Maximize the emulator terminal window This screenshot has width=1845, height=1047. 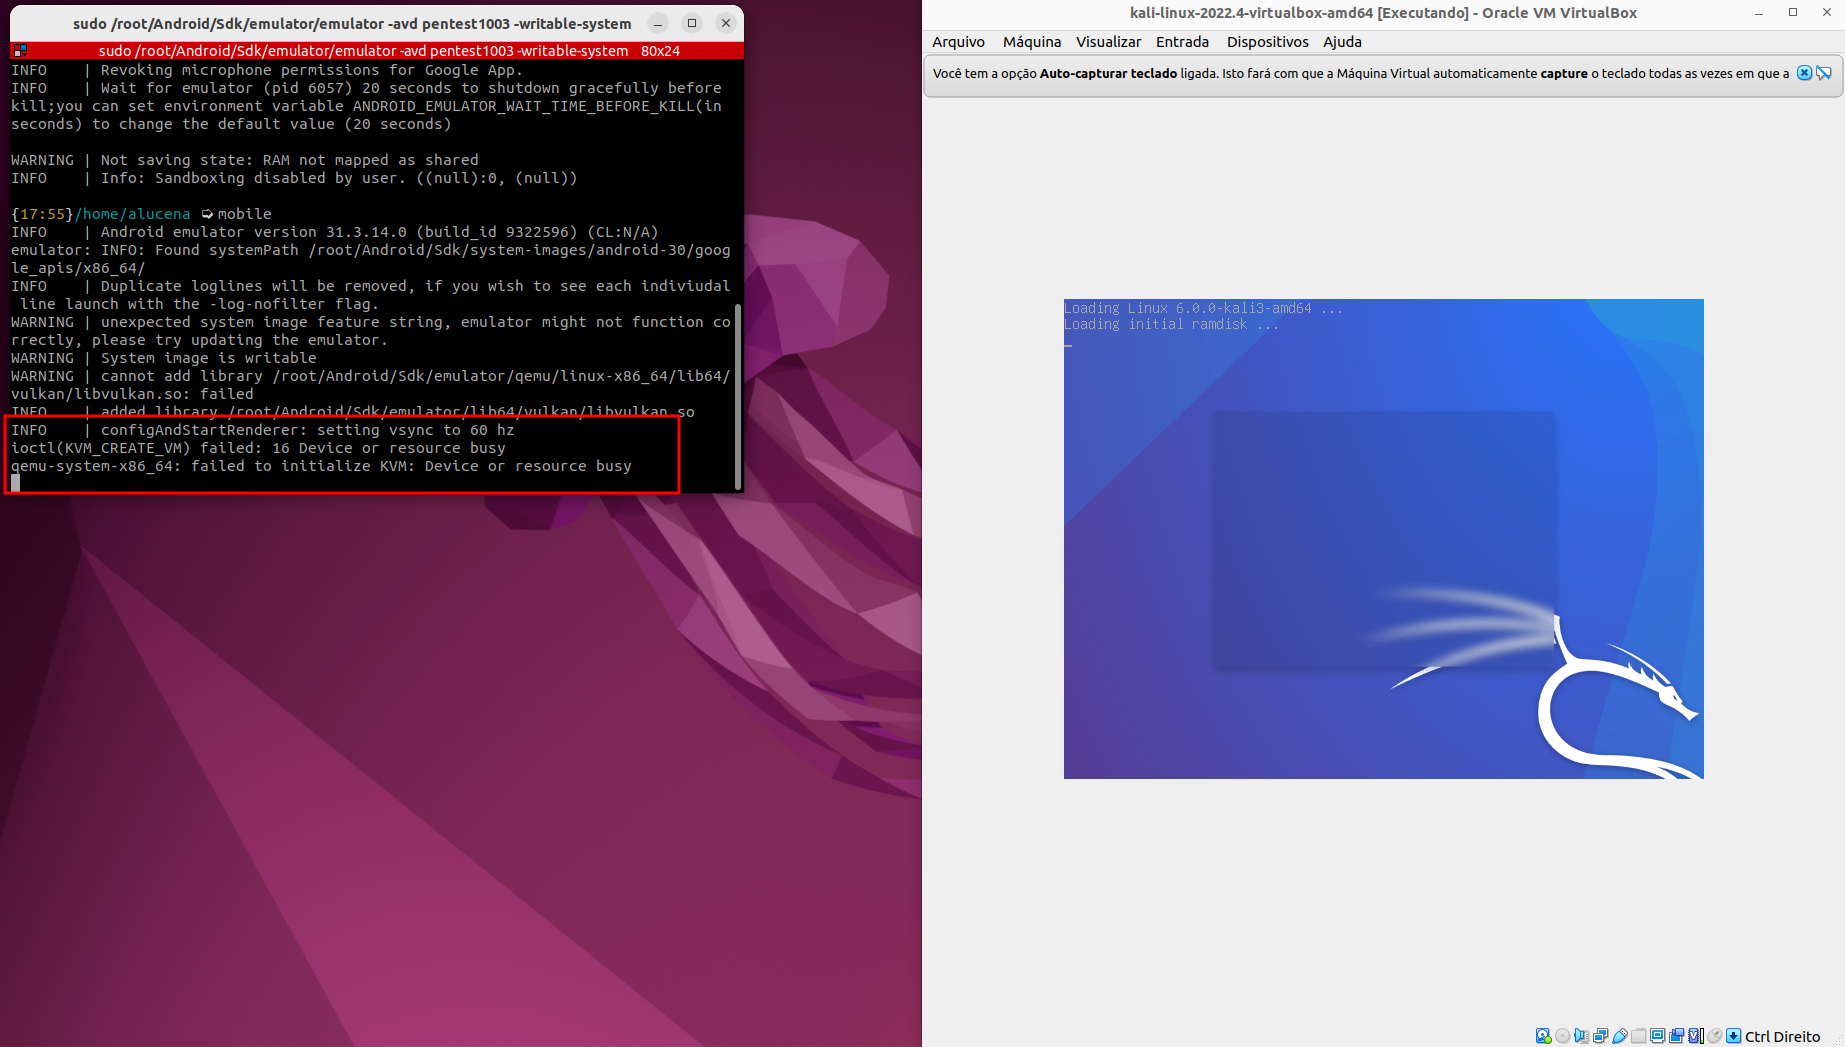692,23
